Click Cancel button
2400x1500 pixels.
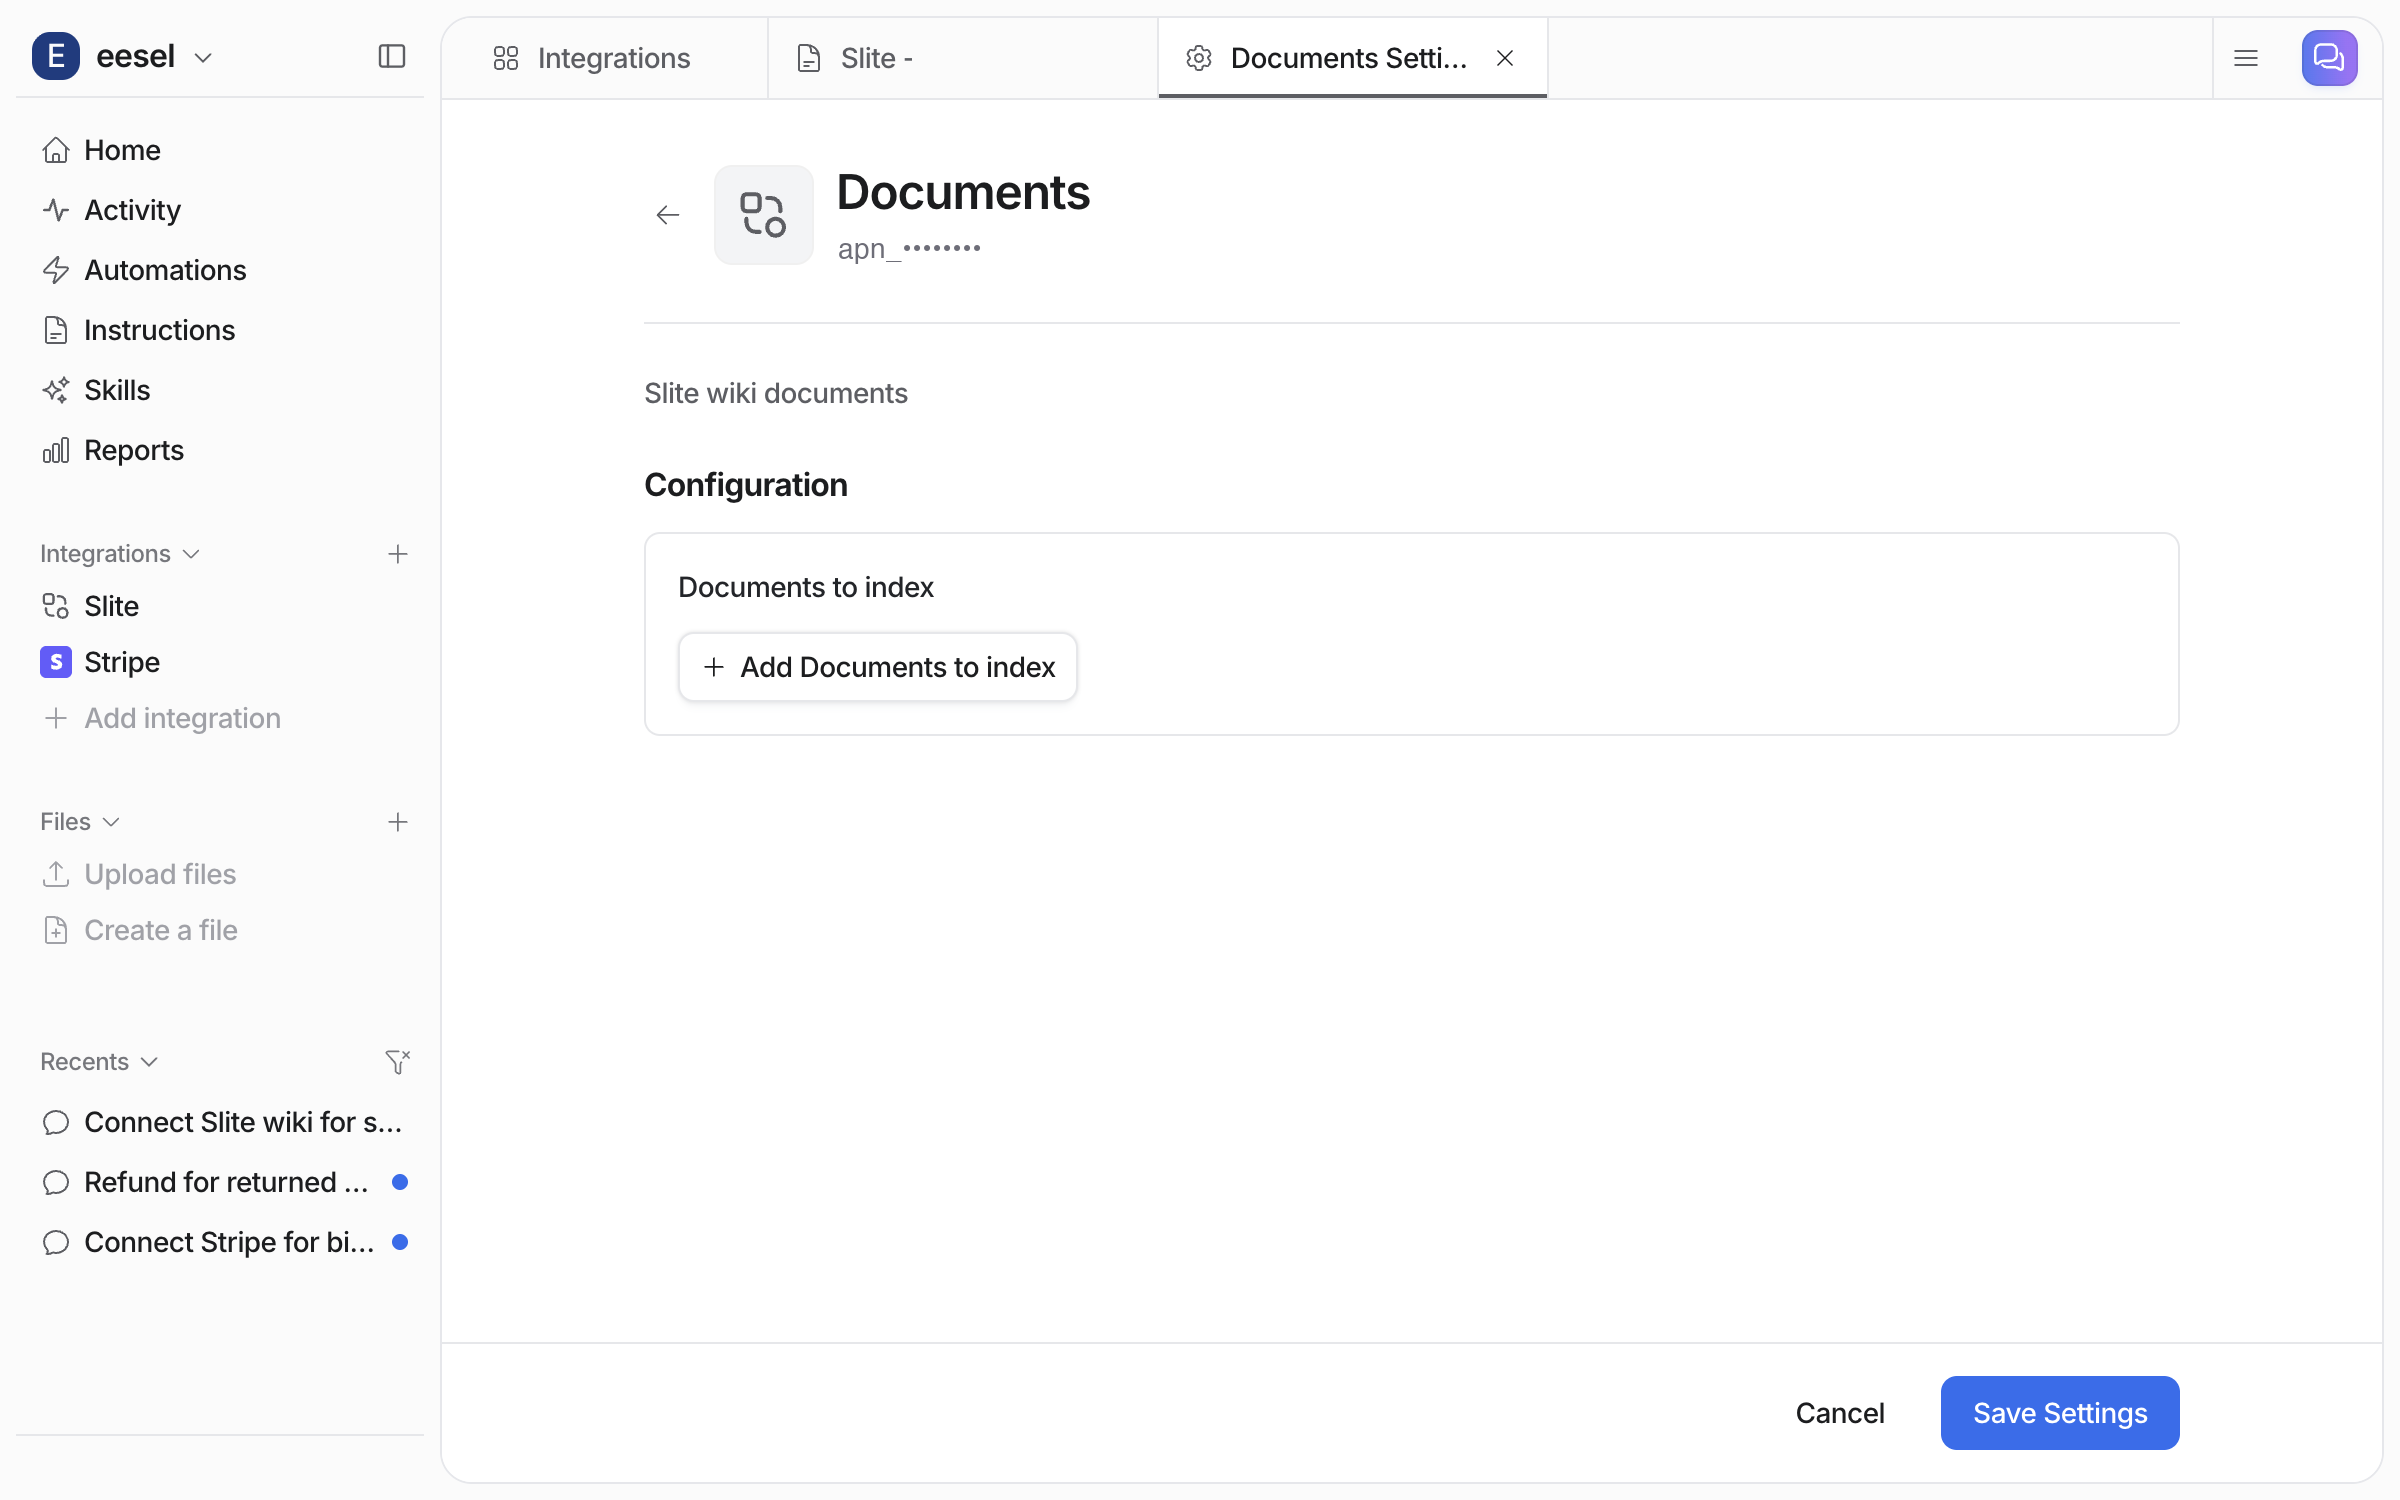click(1840, 1413)
